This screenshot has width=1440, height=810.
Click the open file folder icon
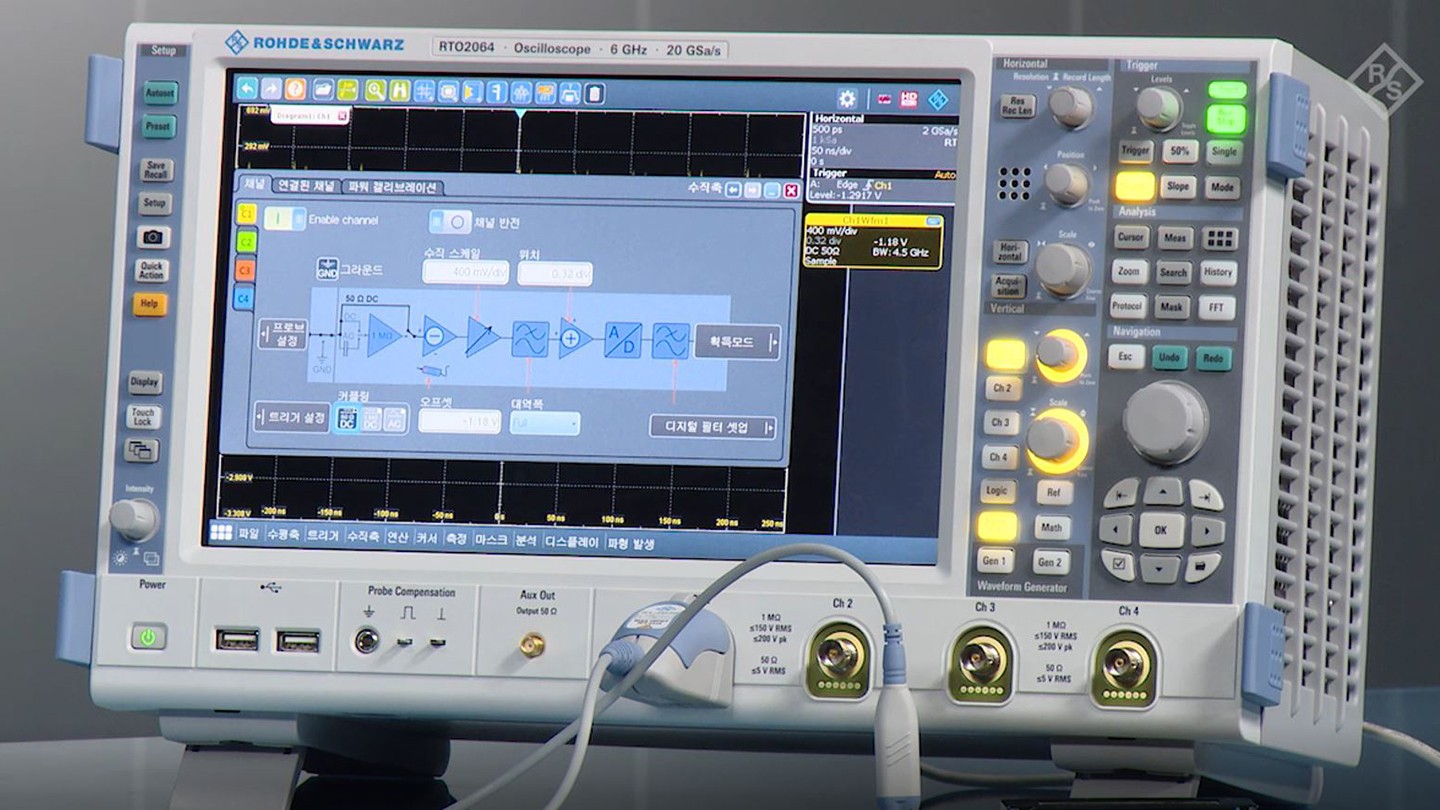point(322,90)
